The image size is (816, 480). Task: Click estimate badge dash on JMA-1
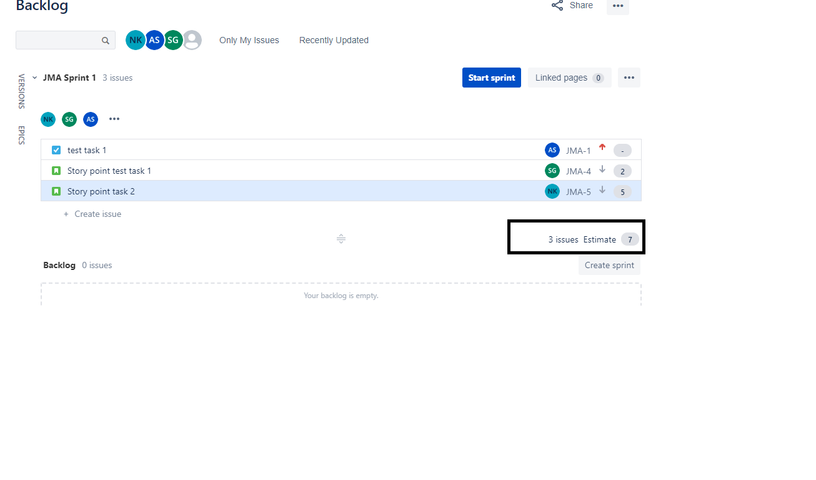click(622, 150)
